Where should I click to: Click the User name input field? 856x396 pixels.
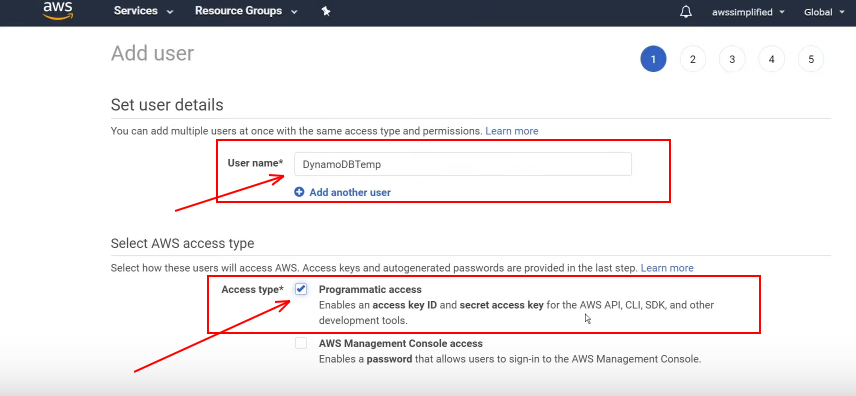pyautogui.click(x=463, y=164)
